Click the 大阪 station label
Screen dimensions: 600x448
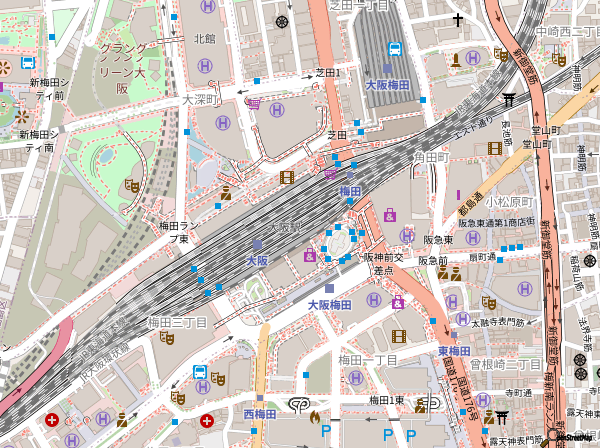coord(257,260)
